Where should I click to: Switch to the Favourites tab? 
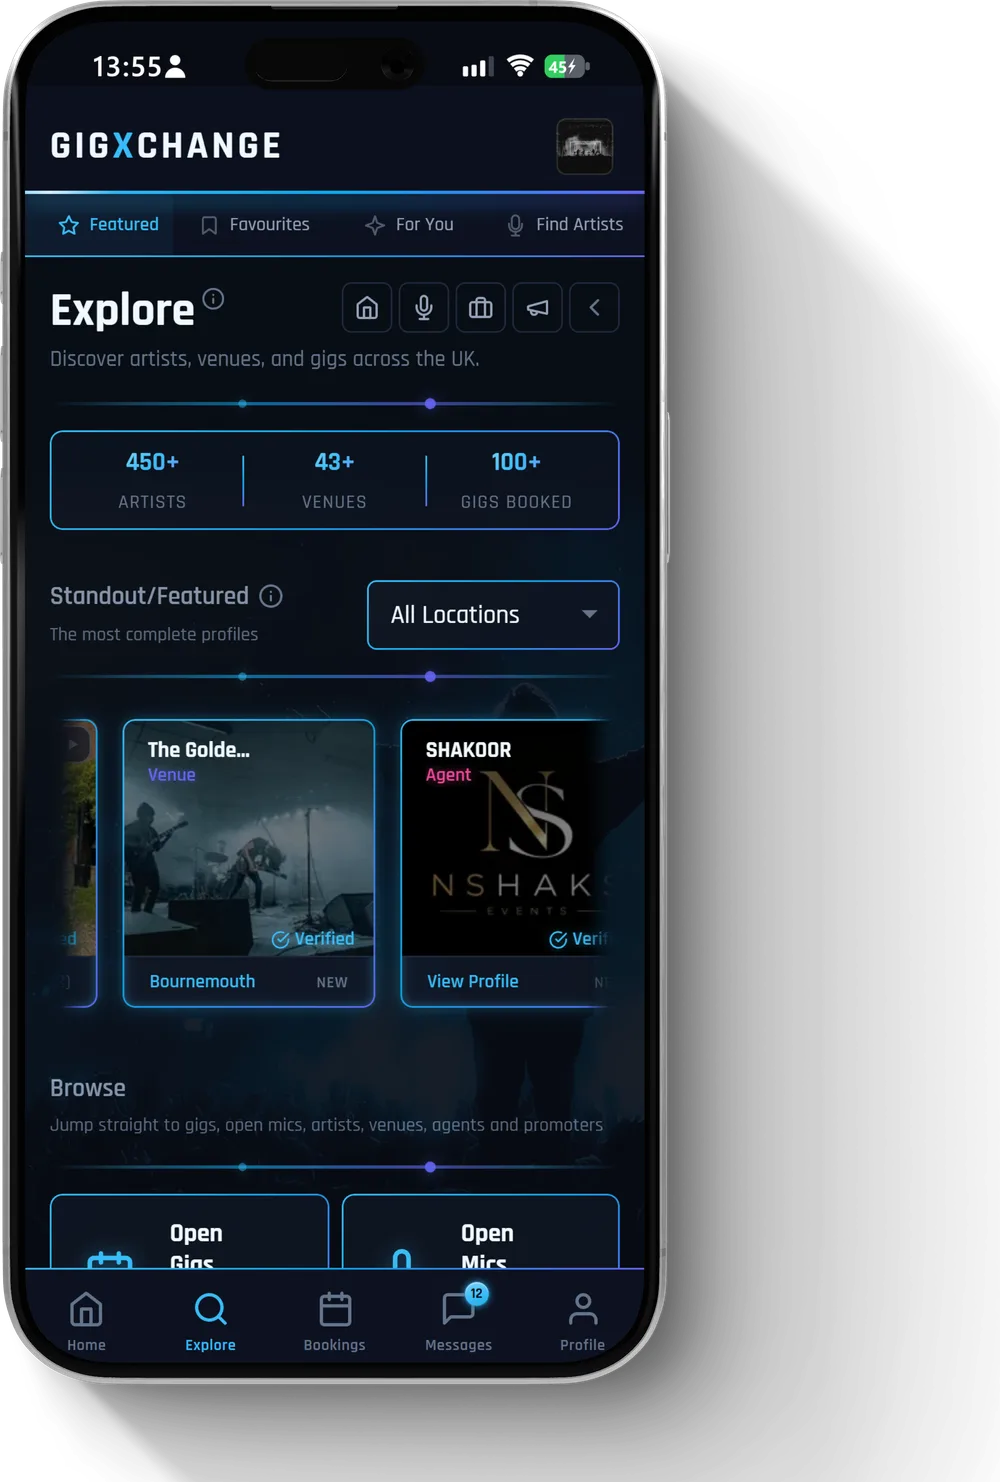[x=255, y=225]
